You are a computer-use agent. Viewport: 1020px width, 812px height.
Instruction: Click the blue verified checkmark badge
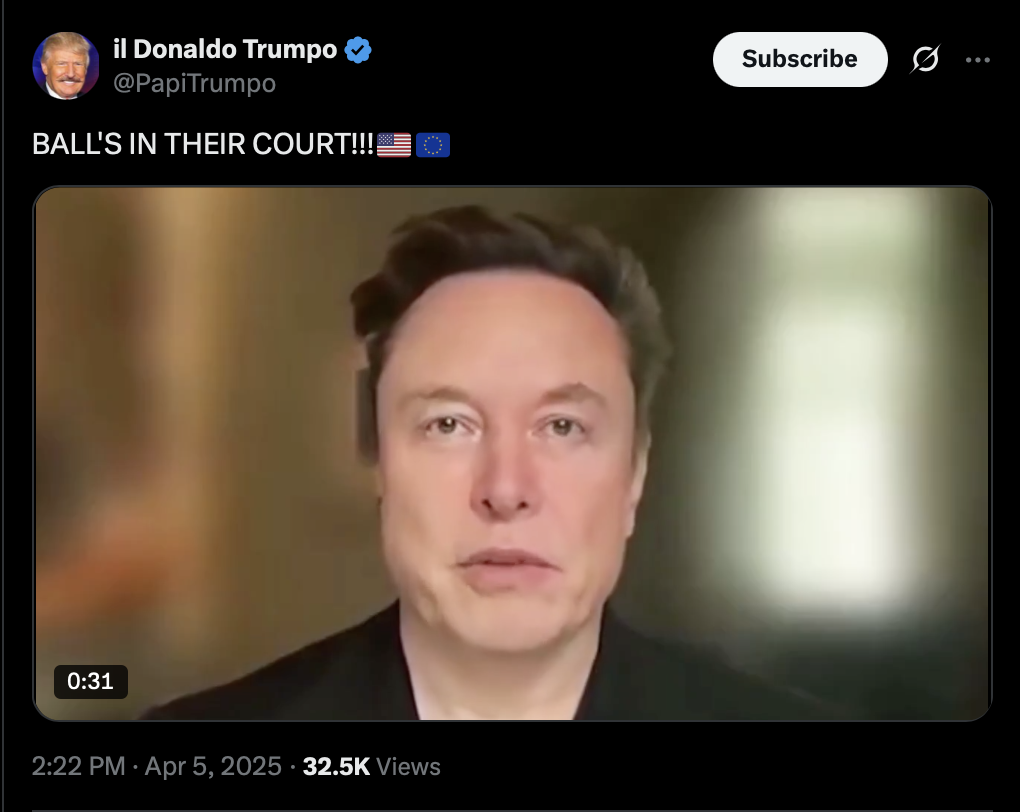(358, 50)
